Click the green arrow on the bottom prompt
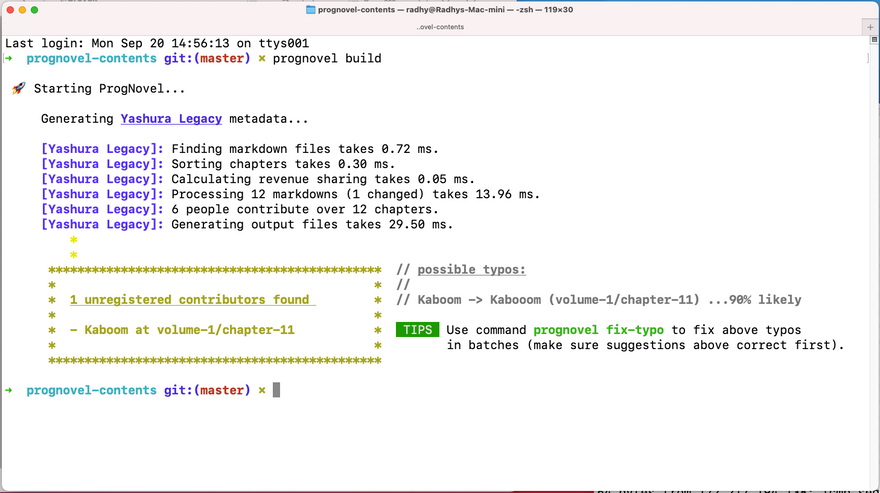The height and width of the screenshot is (493, 880). coord(10,390)
